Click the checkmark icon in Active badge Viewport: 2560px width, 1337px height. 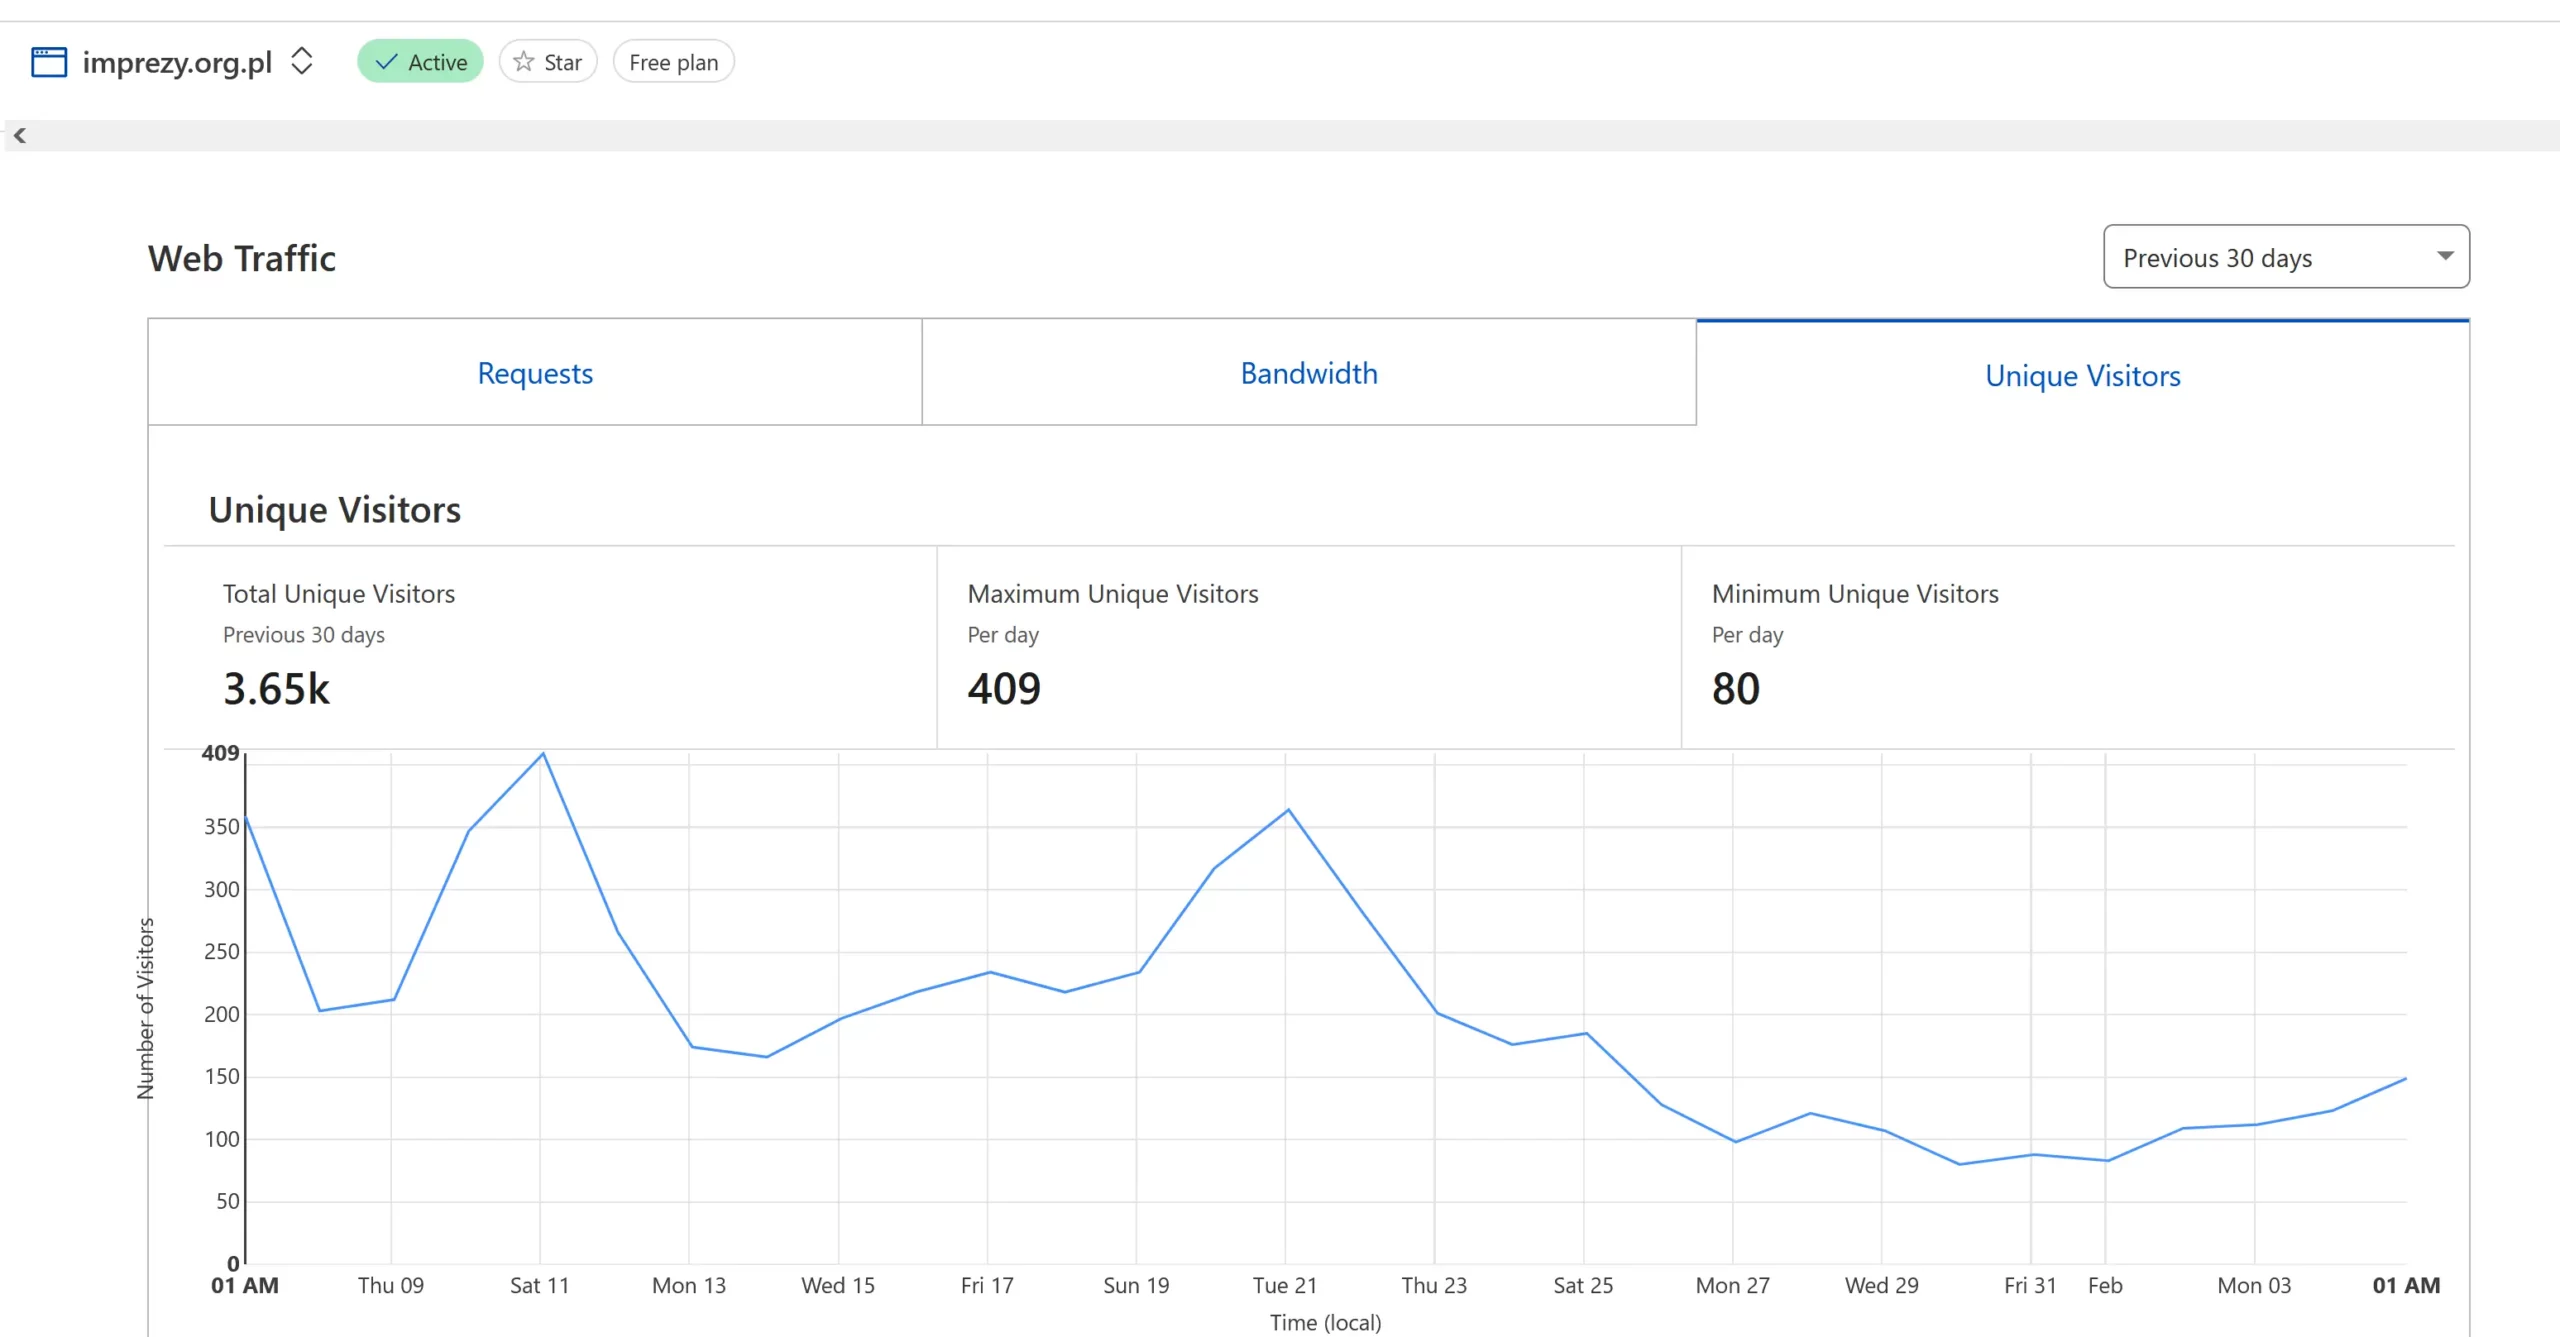386,62
